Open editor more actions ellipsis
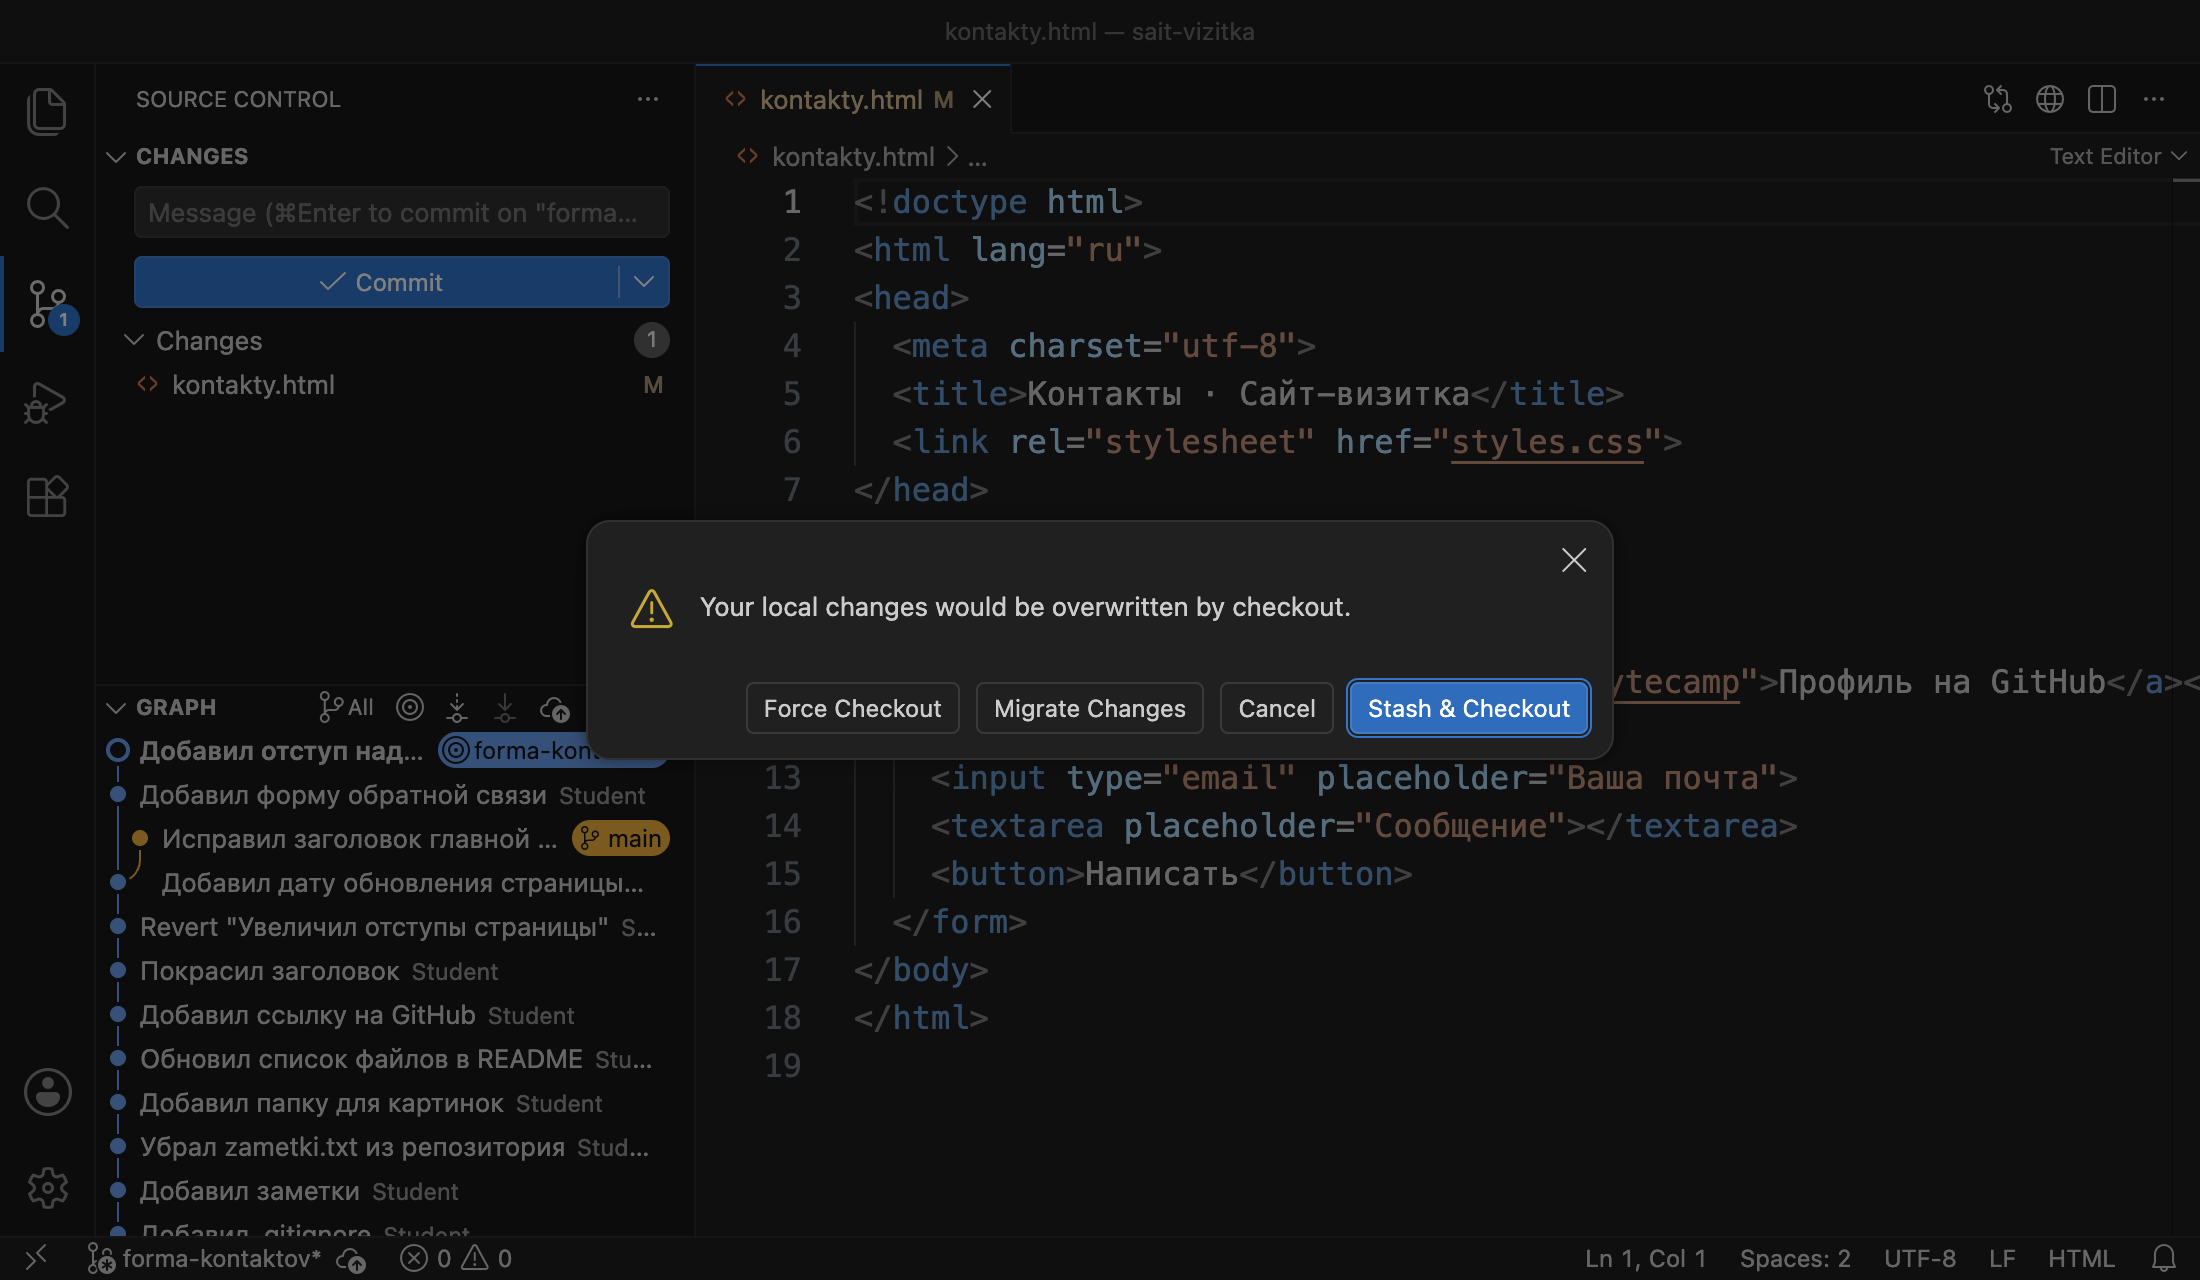 pyautogui.click(x=2154, y=99)
